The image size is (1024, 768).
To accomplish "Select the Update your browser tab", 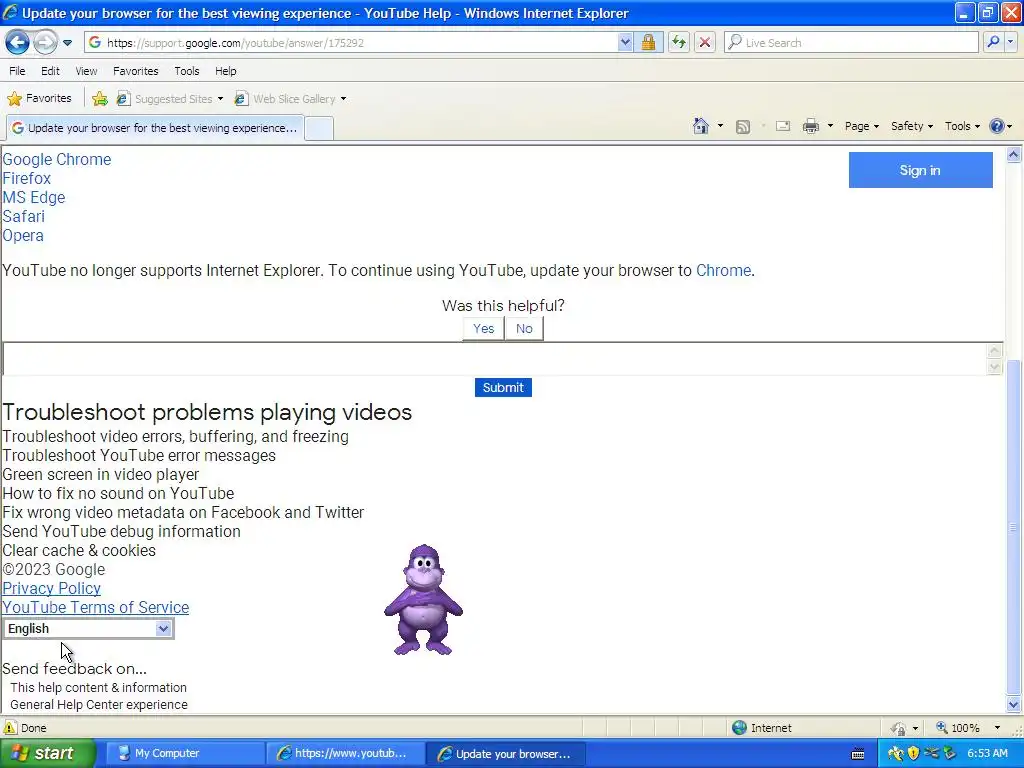I will pos(155,128).
